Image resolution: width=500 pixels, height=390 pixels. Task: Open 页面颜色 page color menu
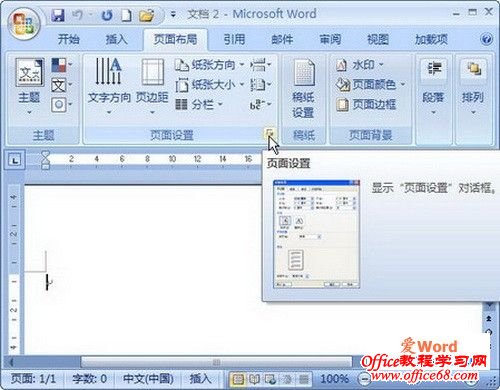(x=371, y=85)
